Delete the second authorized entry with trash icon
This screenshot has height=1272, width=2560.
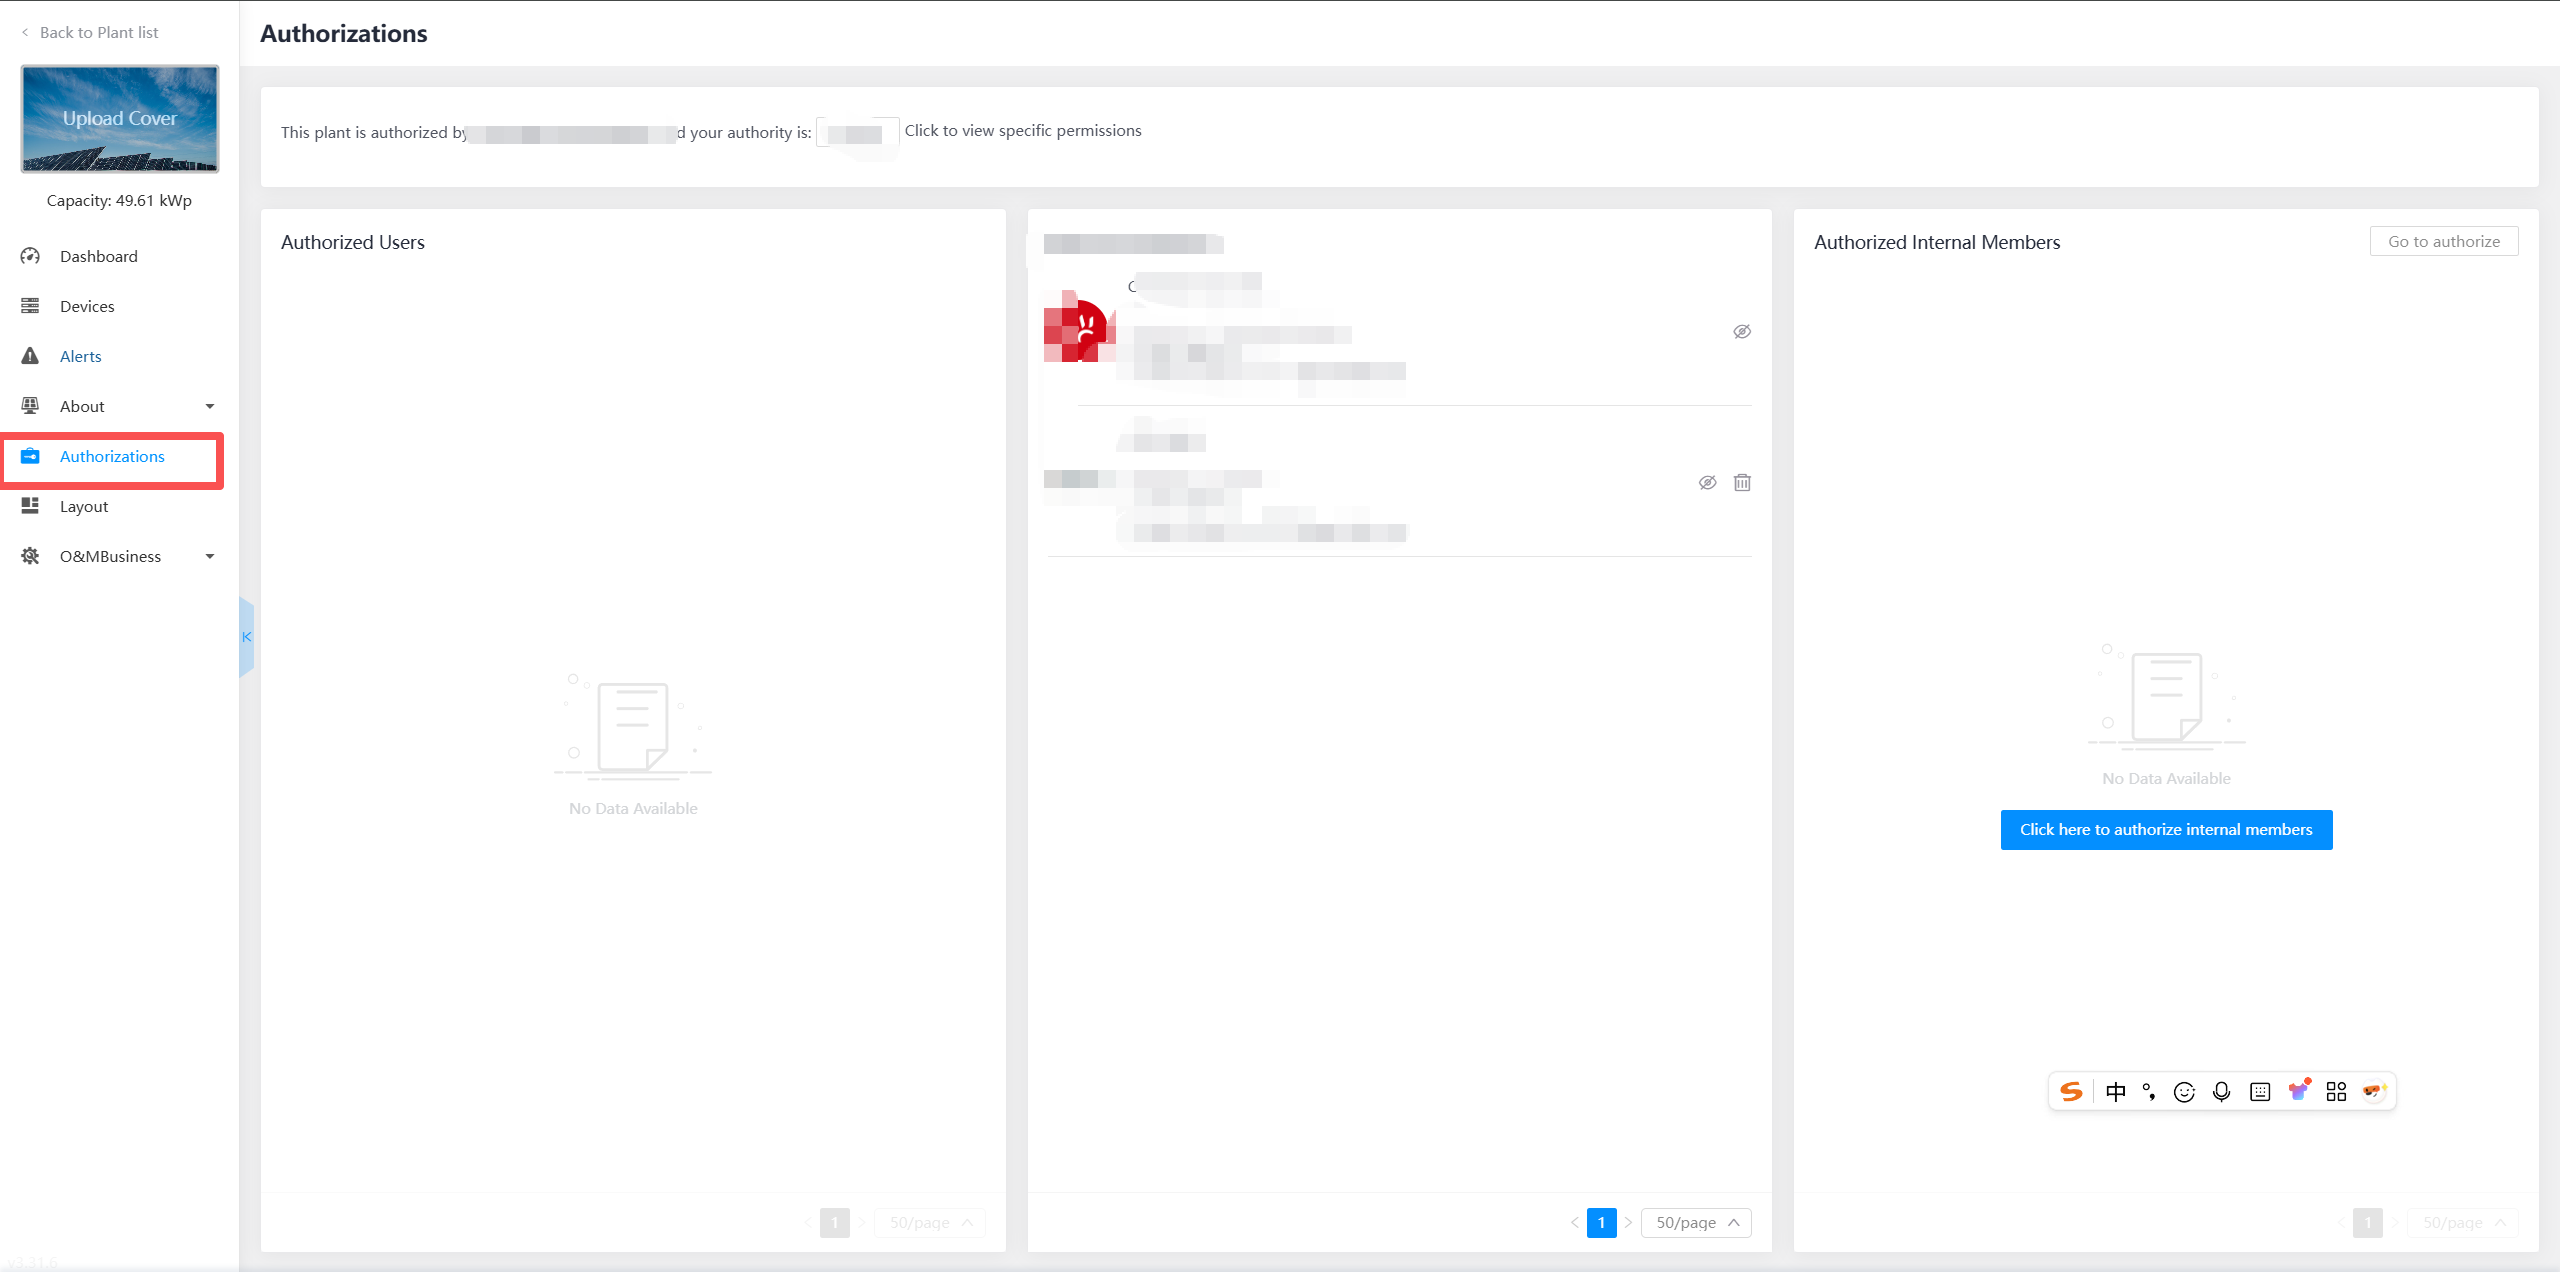coord(1742,483)
